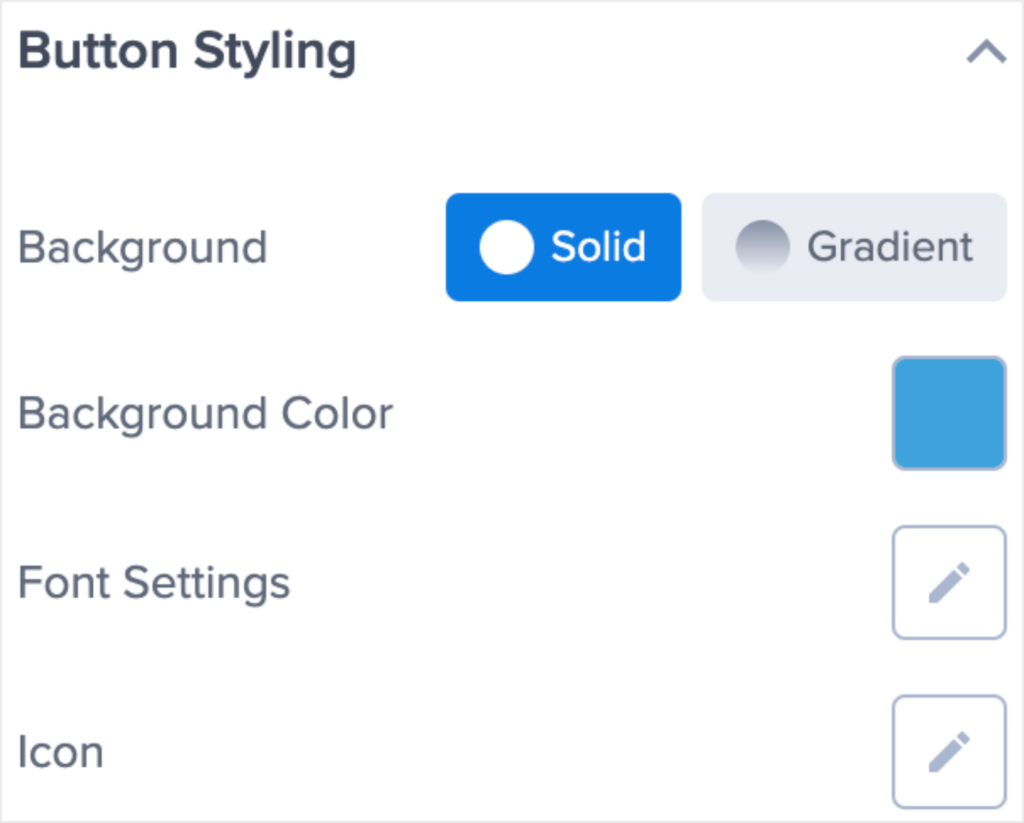Image resolution: width=1024 pixels, height=823 pixels.
Task: Click the Button Styling header
Action: coord(188,50)
